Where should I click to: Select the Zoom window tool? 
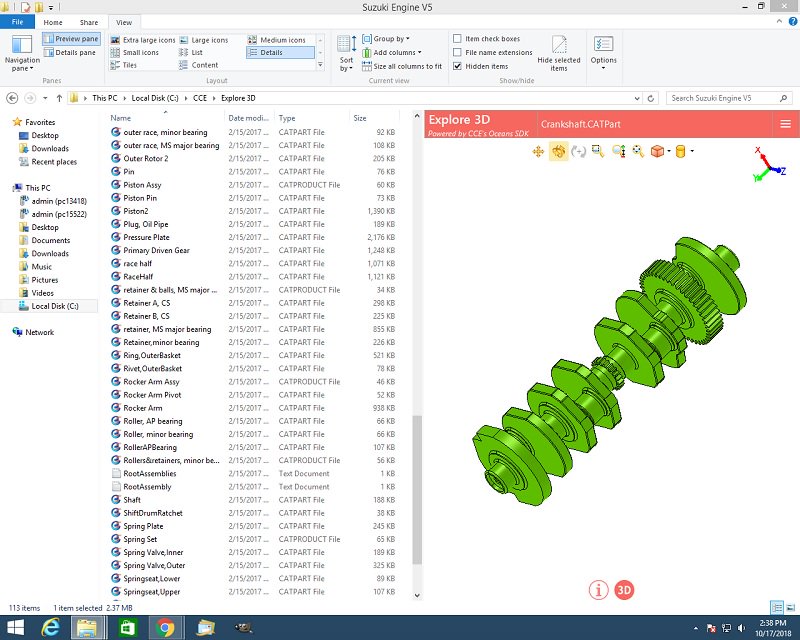[x=597, y=152]
